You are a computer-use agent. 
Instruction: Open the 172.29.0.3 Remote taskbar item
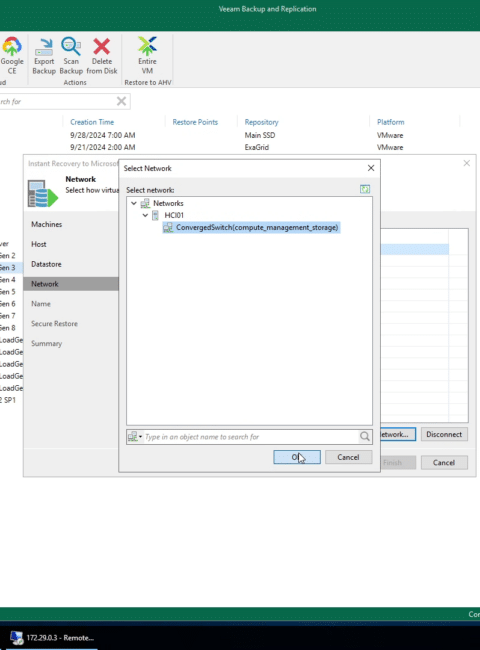coord(52,638)
